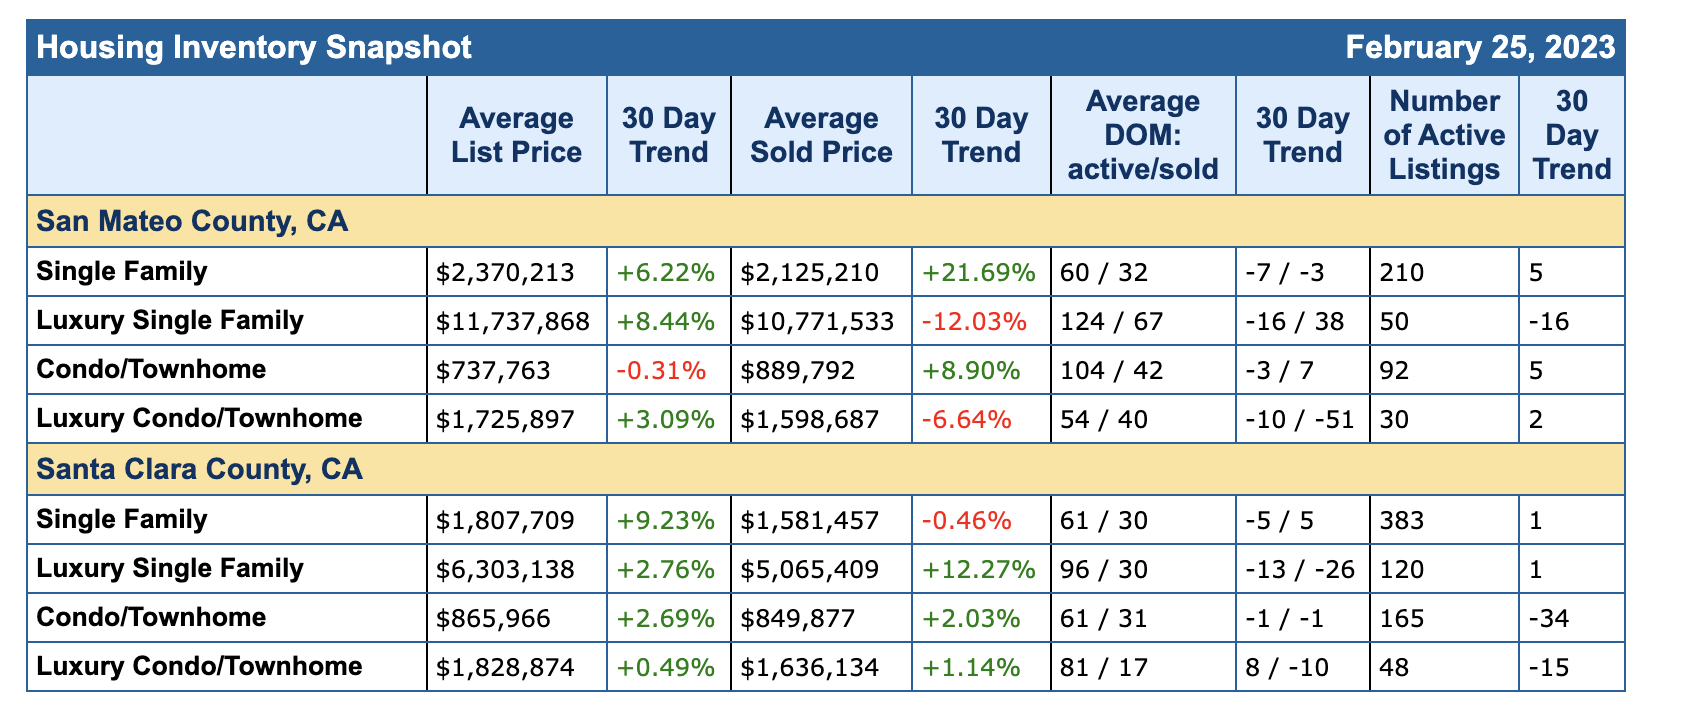The width and height of the screenshot is (1696, 718).
Task: Select San Mateo's Condo/Townhome row label
Action: (151, 370)
